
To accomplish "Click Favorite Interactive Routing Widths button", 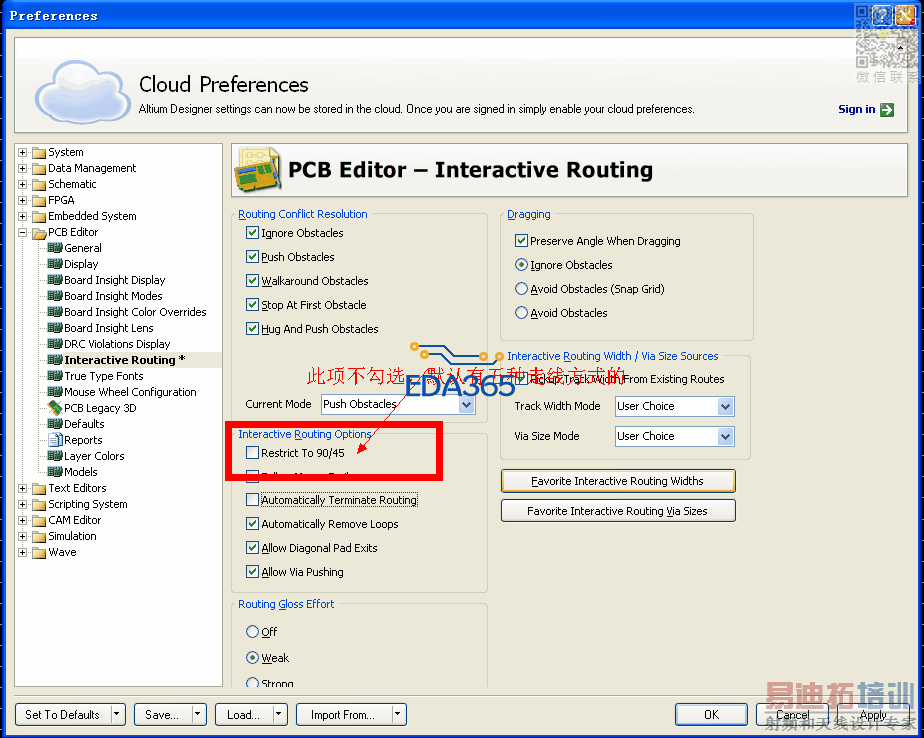I will pos(618,481).
